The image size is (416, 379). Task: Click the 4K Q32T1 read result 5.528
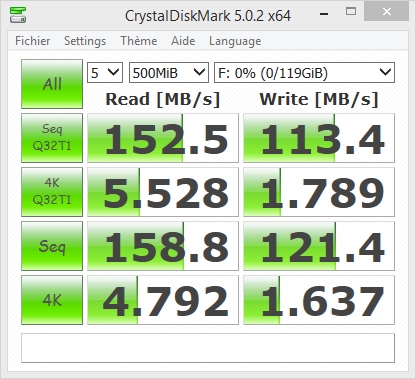(x=163, y=192)
